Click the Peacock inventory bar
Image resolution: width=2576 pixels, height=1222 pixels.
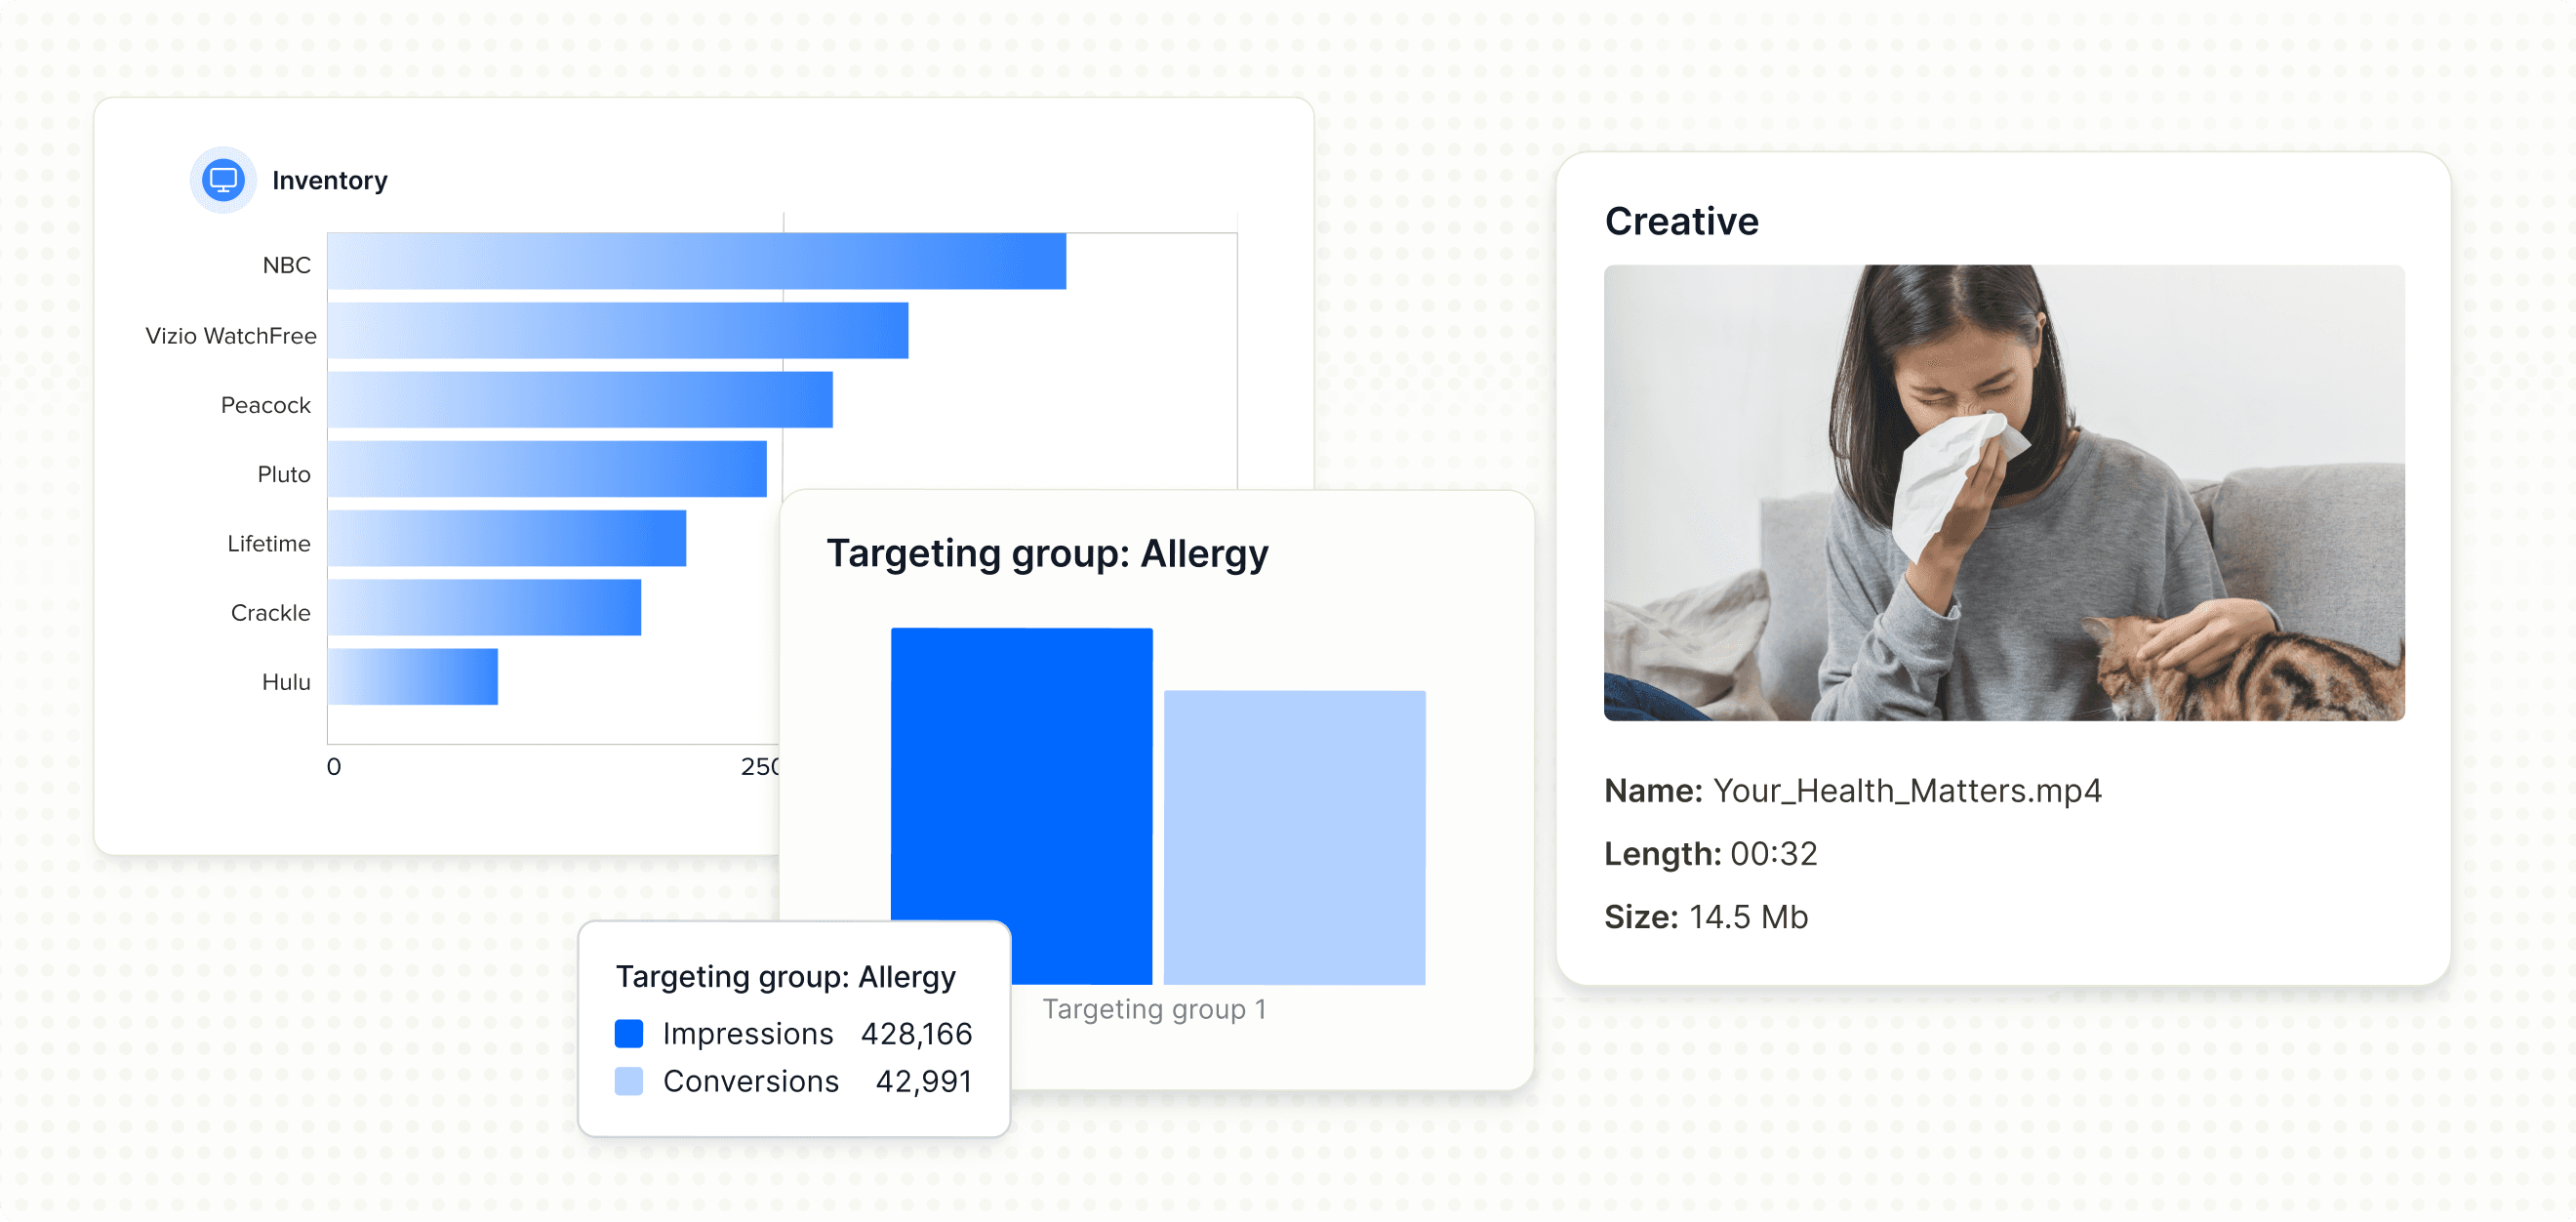pyautogui.click(x=579, y=400)
